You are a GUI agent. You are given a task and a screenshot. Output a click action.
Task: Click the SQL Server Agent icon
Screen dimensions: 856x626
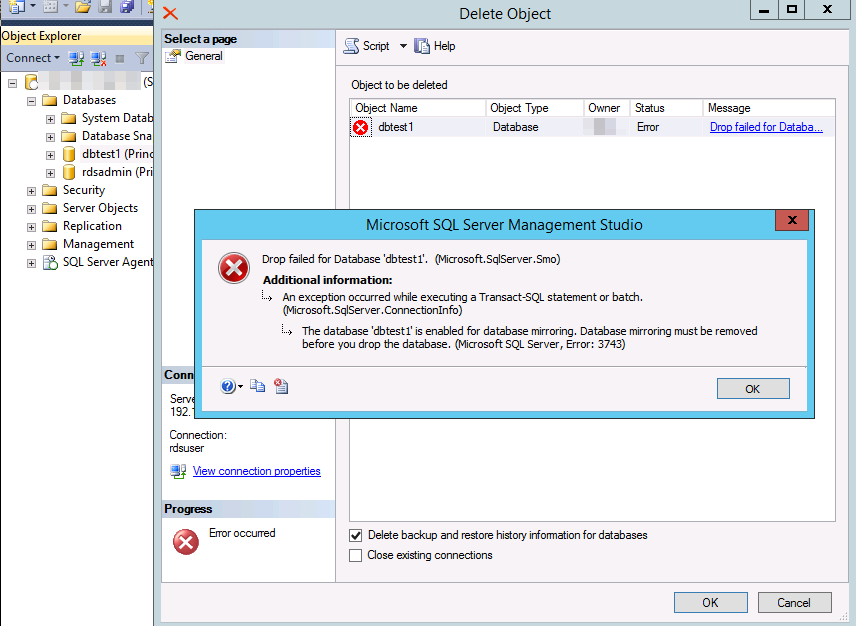click(x=50, y=263)
